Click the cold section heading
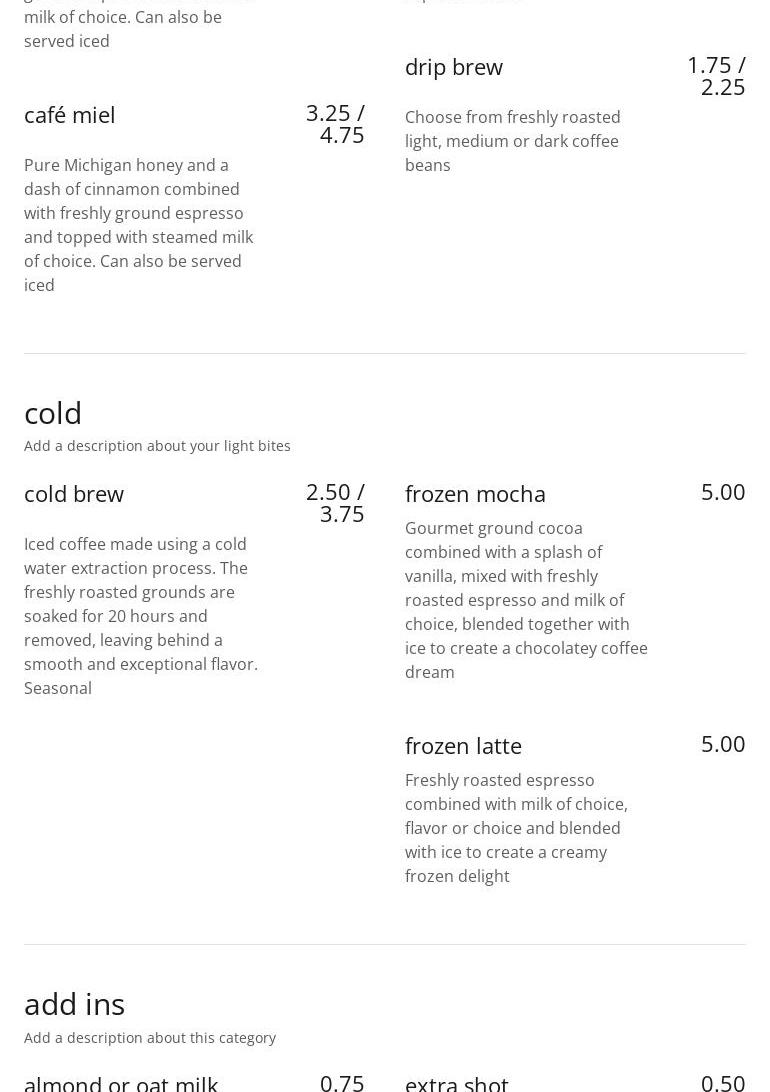 pyautogui.click(x=53, y=413)
